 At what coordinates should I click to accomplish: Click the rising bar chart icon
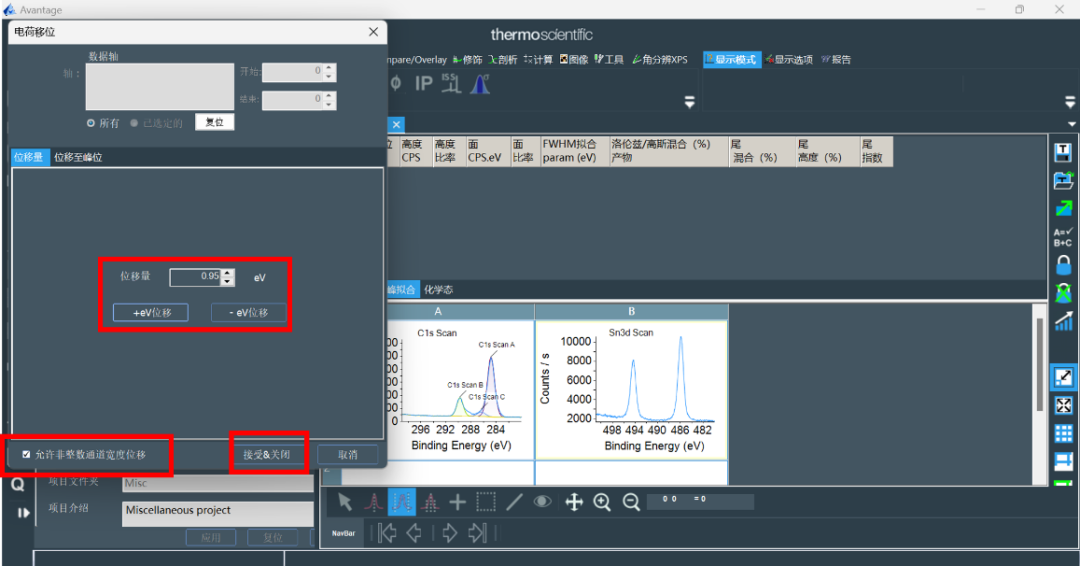click(x=1063, y=321)
